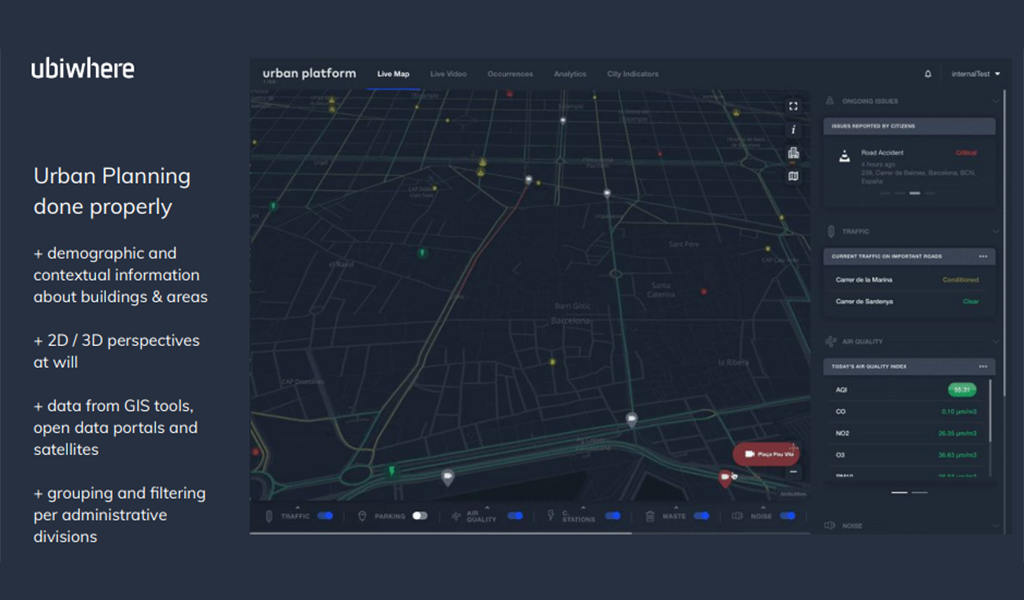1024x600 pixels.
Task: Click the Critical severity label
Action: click(966, 153)
